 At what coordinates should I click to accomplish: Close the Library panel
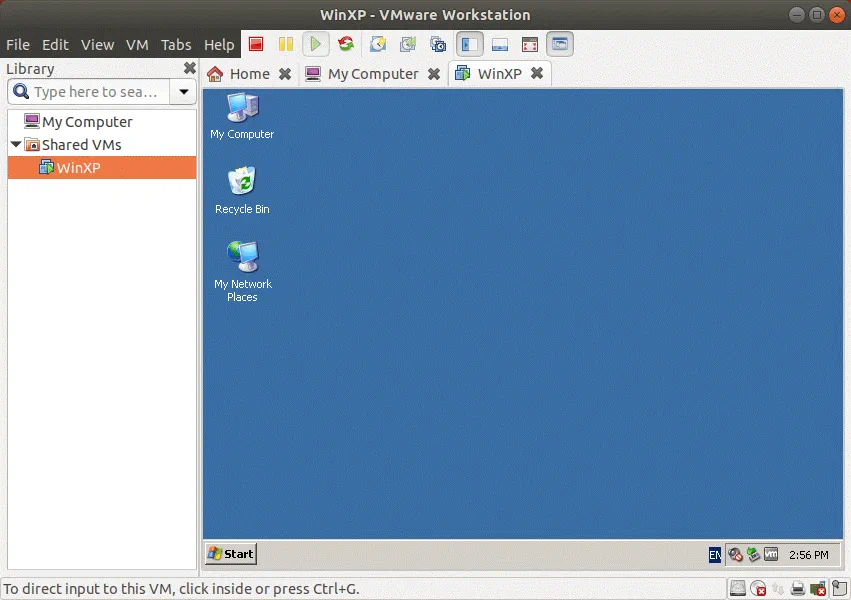coord(189,68)
